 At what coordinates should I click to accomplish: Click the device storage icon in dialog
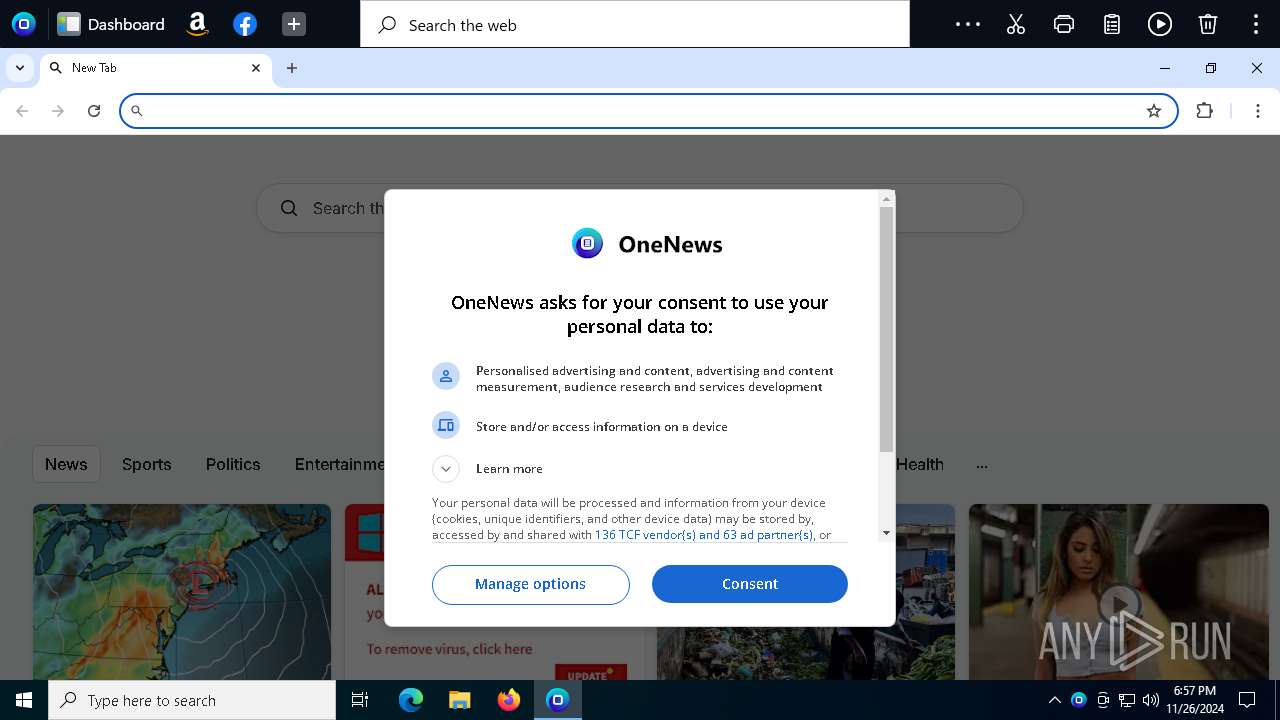point(446,426)
